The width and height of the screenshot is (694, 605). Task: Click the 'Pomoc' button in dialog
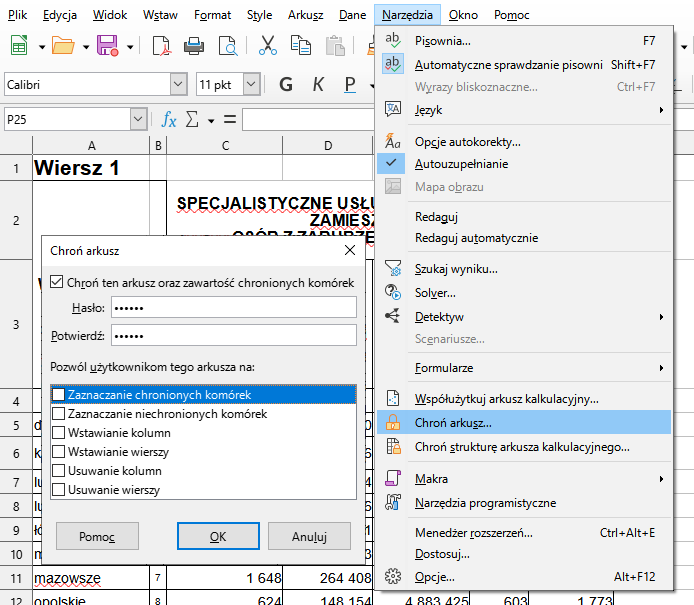pyautogui.click(x=97, y=537)
